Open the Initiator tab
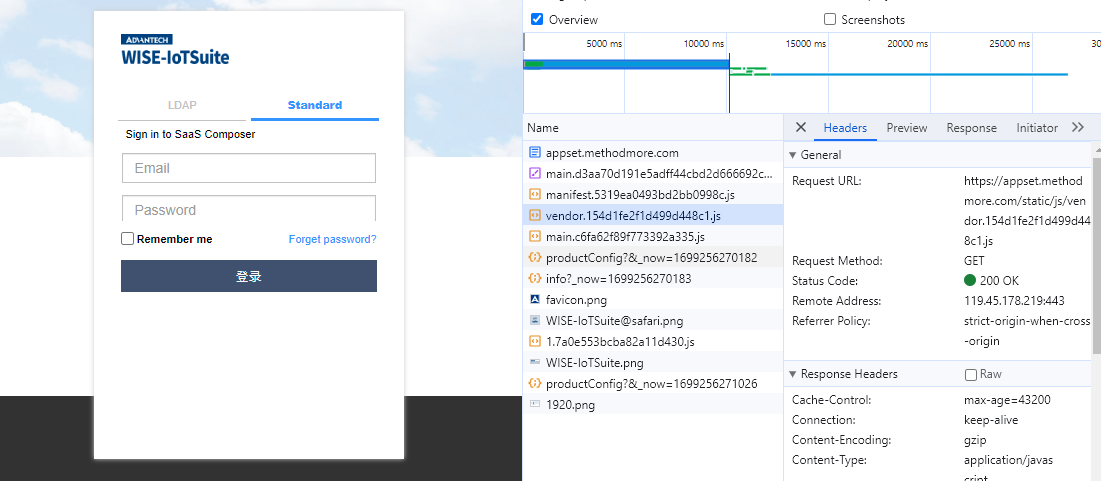 click(x=1037, y=128)
